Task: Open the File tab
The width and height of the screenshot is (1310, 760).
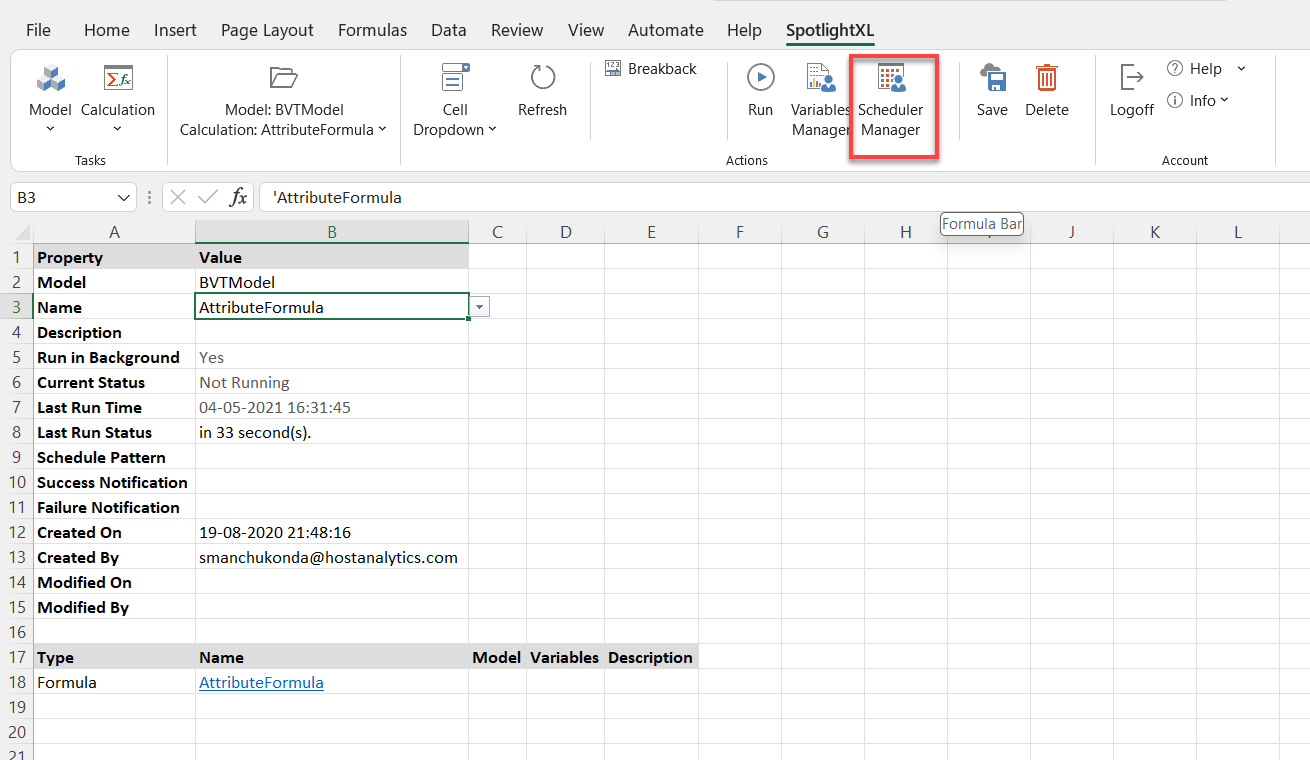Action: (x=38, y=30)
